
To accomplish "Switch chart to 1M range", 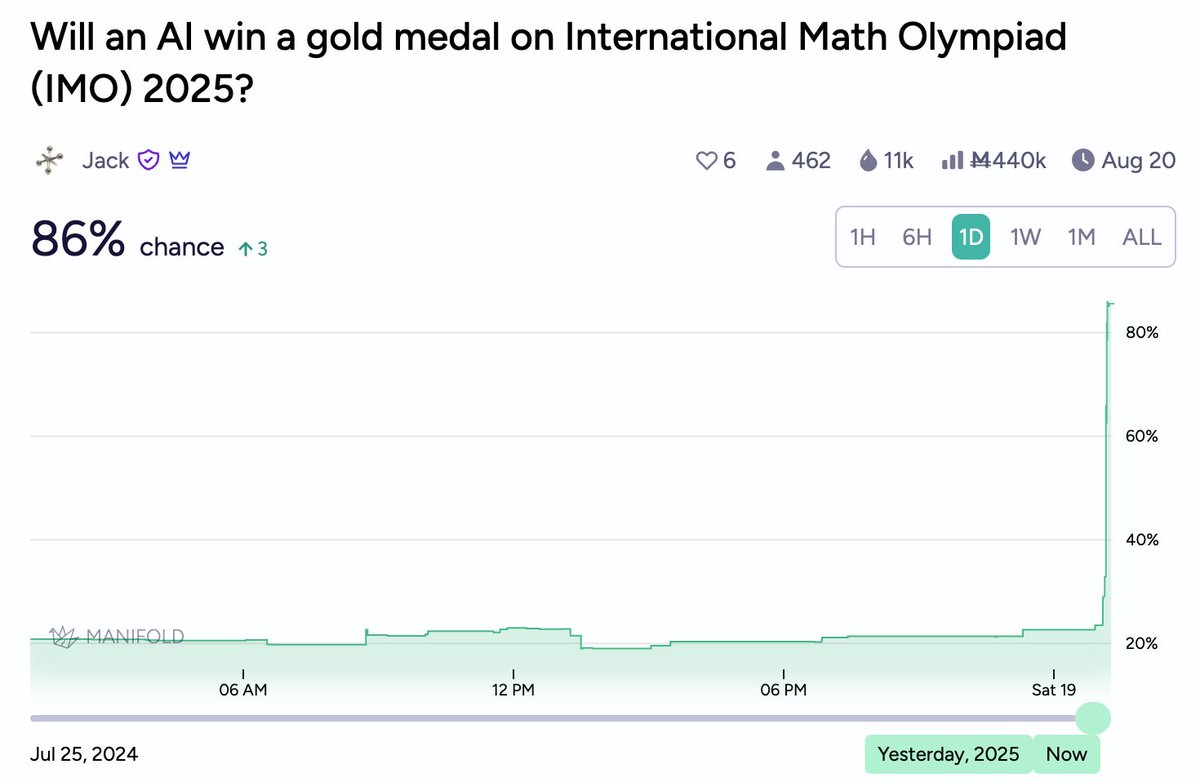I will [1082, 237].
